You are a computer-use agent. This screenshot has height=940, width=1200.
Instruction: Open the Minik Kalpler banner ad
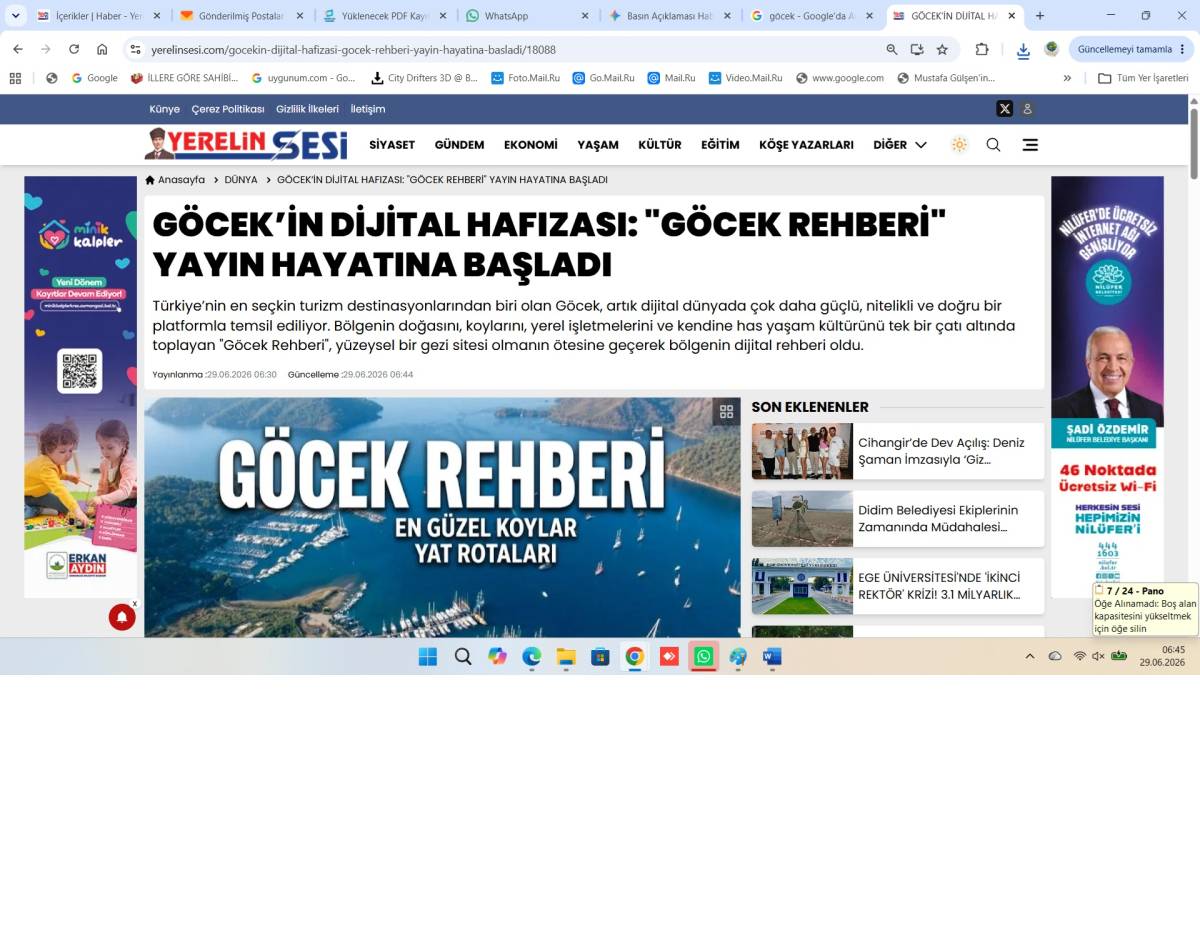click(x=80, y=386)
